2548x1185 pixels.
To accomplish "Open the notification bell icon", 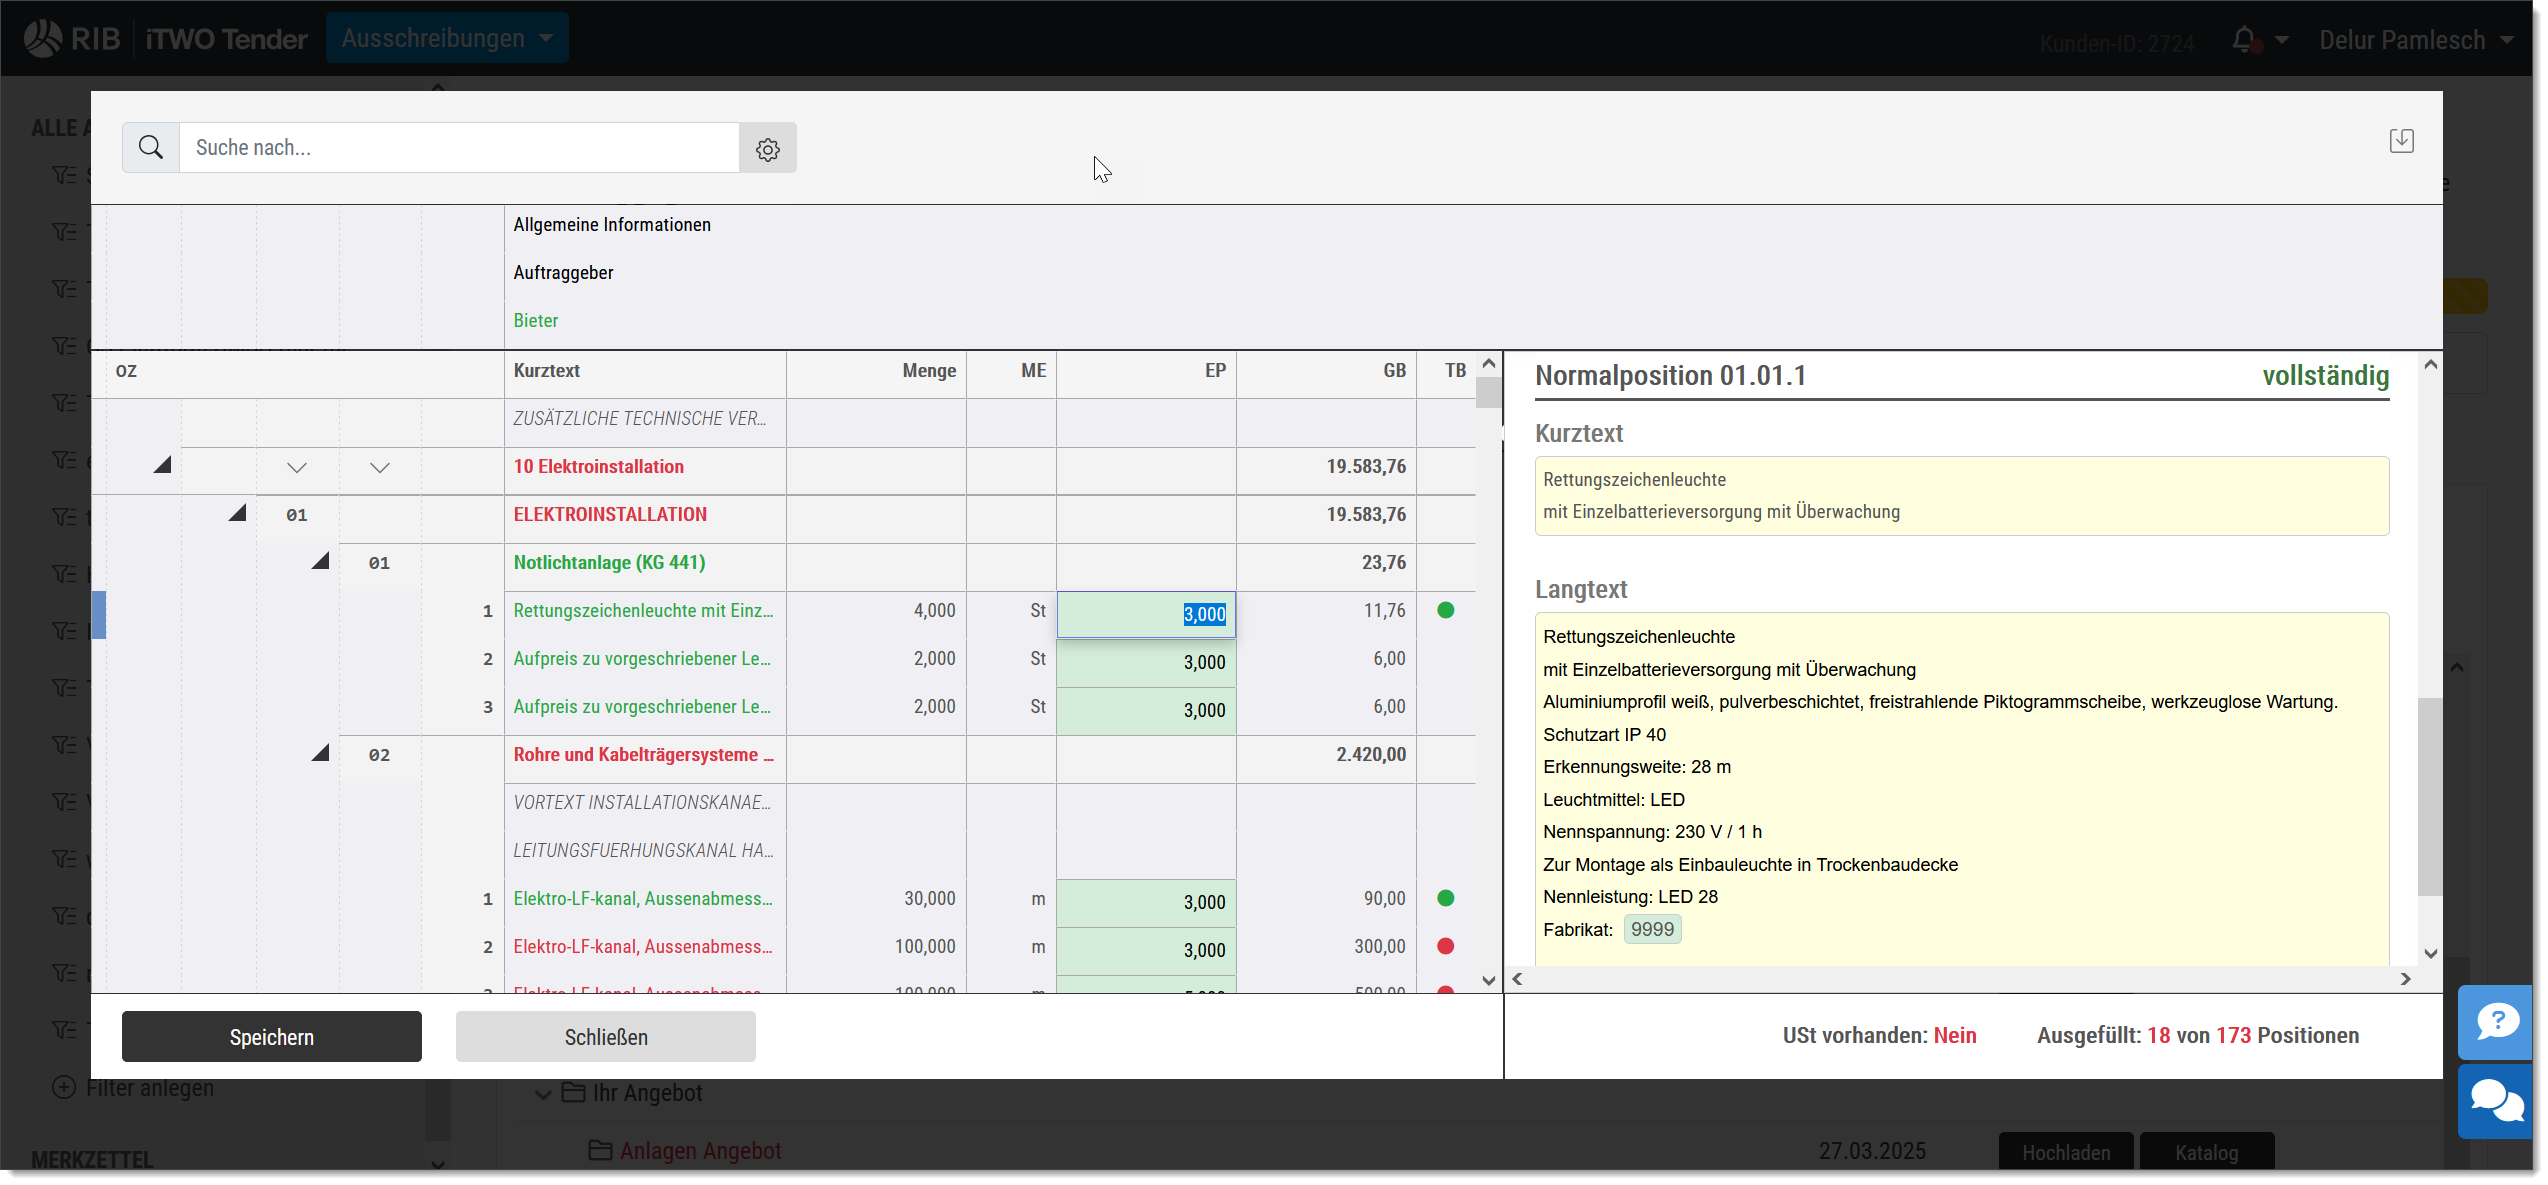I will pos(2243,40).
